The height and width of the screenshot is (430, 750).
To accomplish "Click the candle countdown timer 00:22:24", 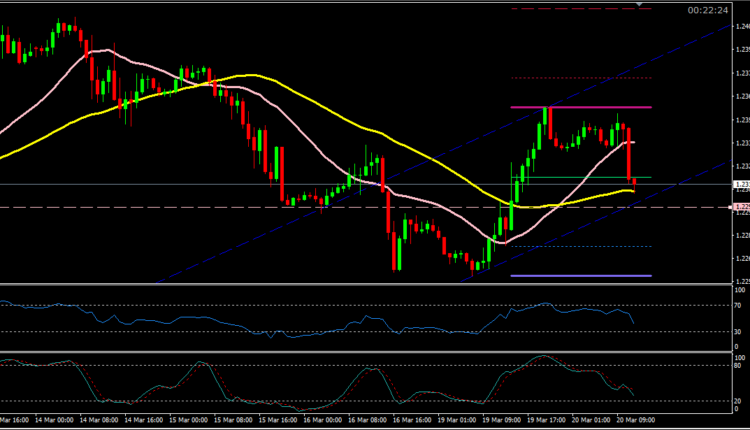I will tap(708, 10).
